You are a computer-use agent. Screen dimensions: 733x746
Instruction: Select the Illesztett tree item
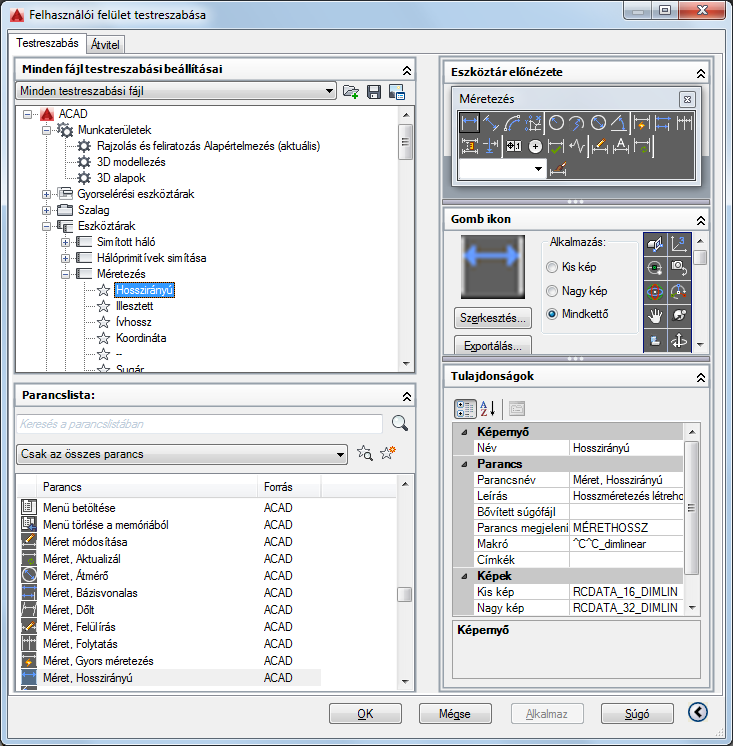click(x=135, y=306)
